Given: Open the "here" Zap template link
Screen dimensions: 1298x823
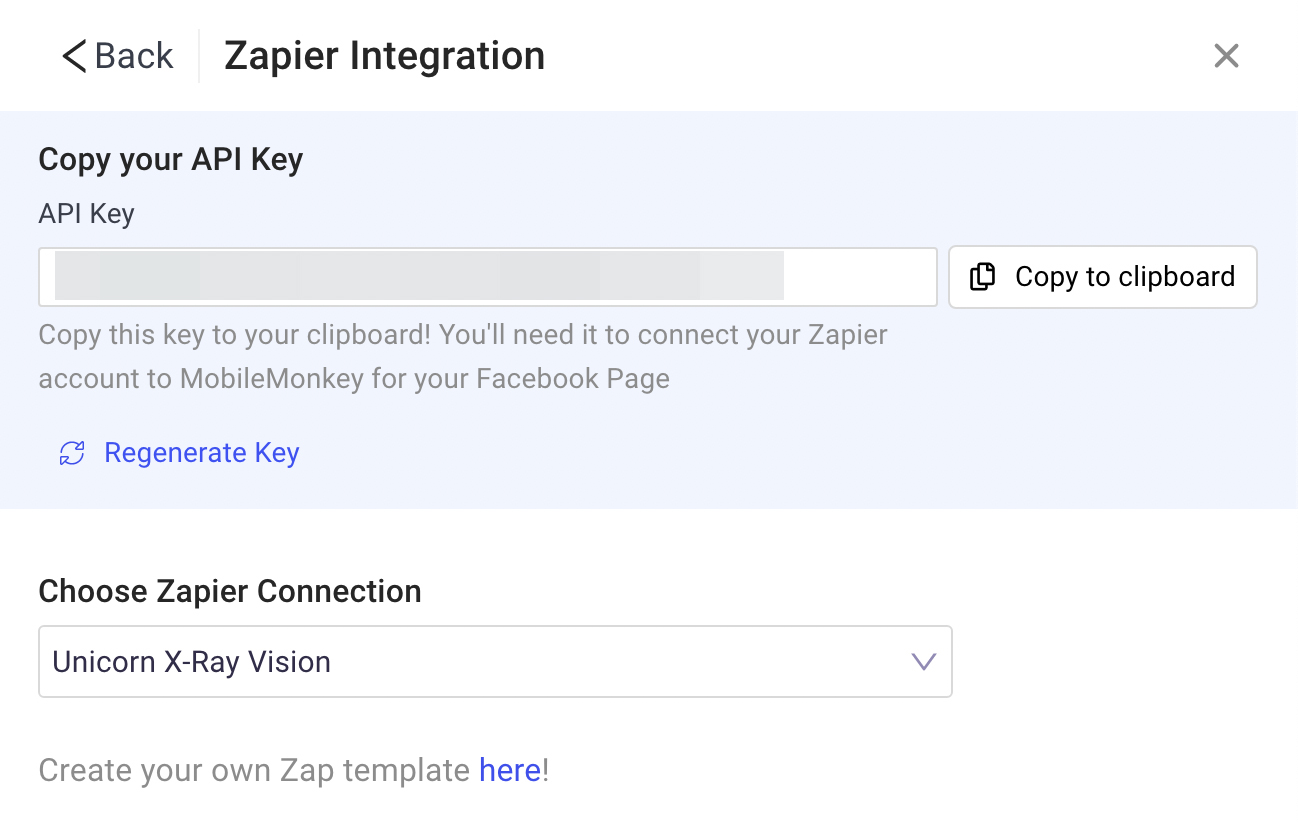Looking at the screenshot, I should pyautogui.click(x=510, y=770).
